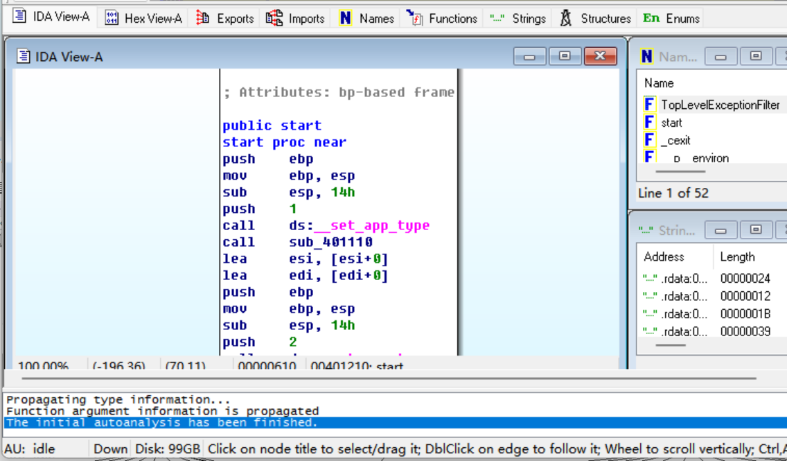
Task: Click the Functions tab icon
Action: point(414,18)
